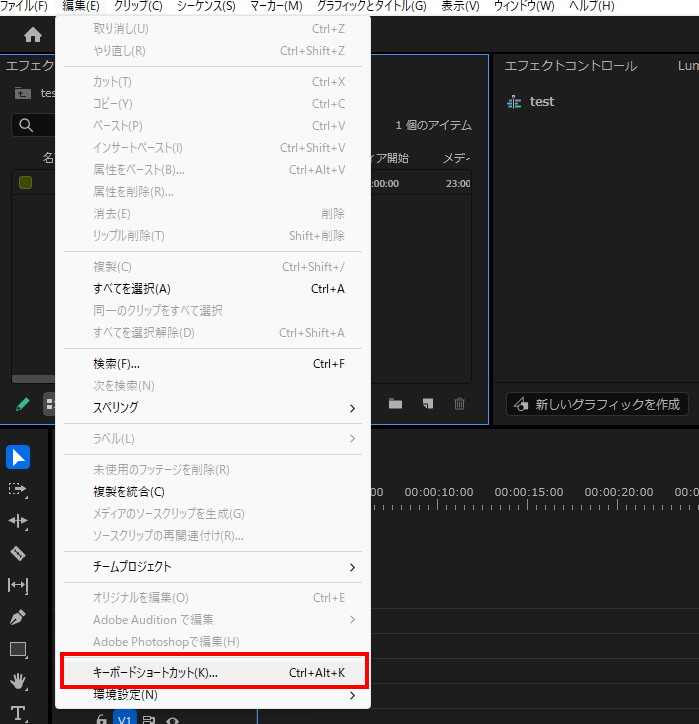Expand the チームプロジェクト submenu
The height and width of the screenshot is (724, 699).
[x=215, y=567]
